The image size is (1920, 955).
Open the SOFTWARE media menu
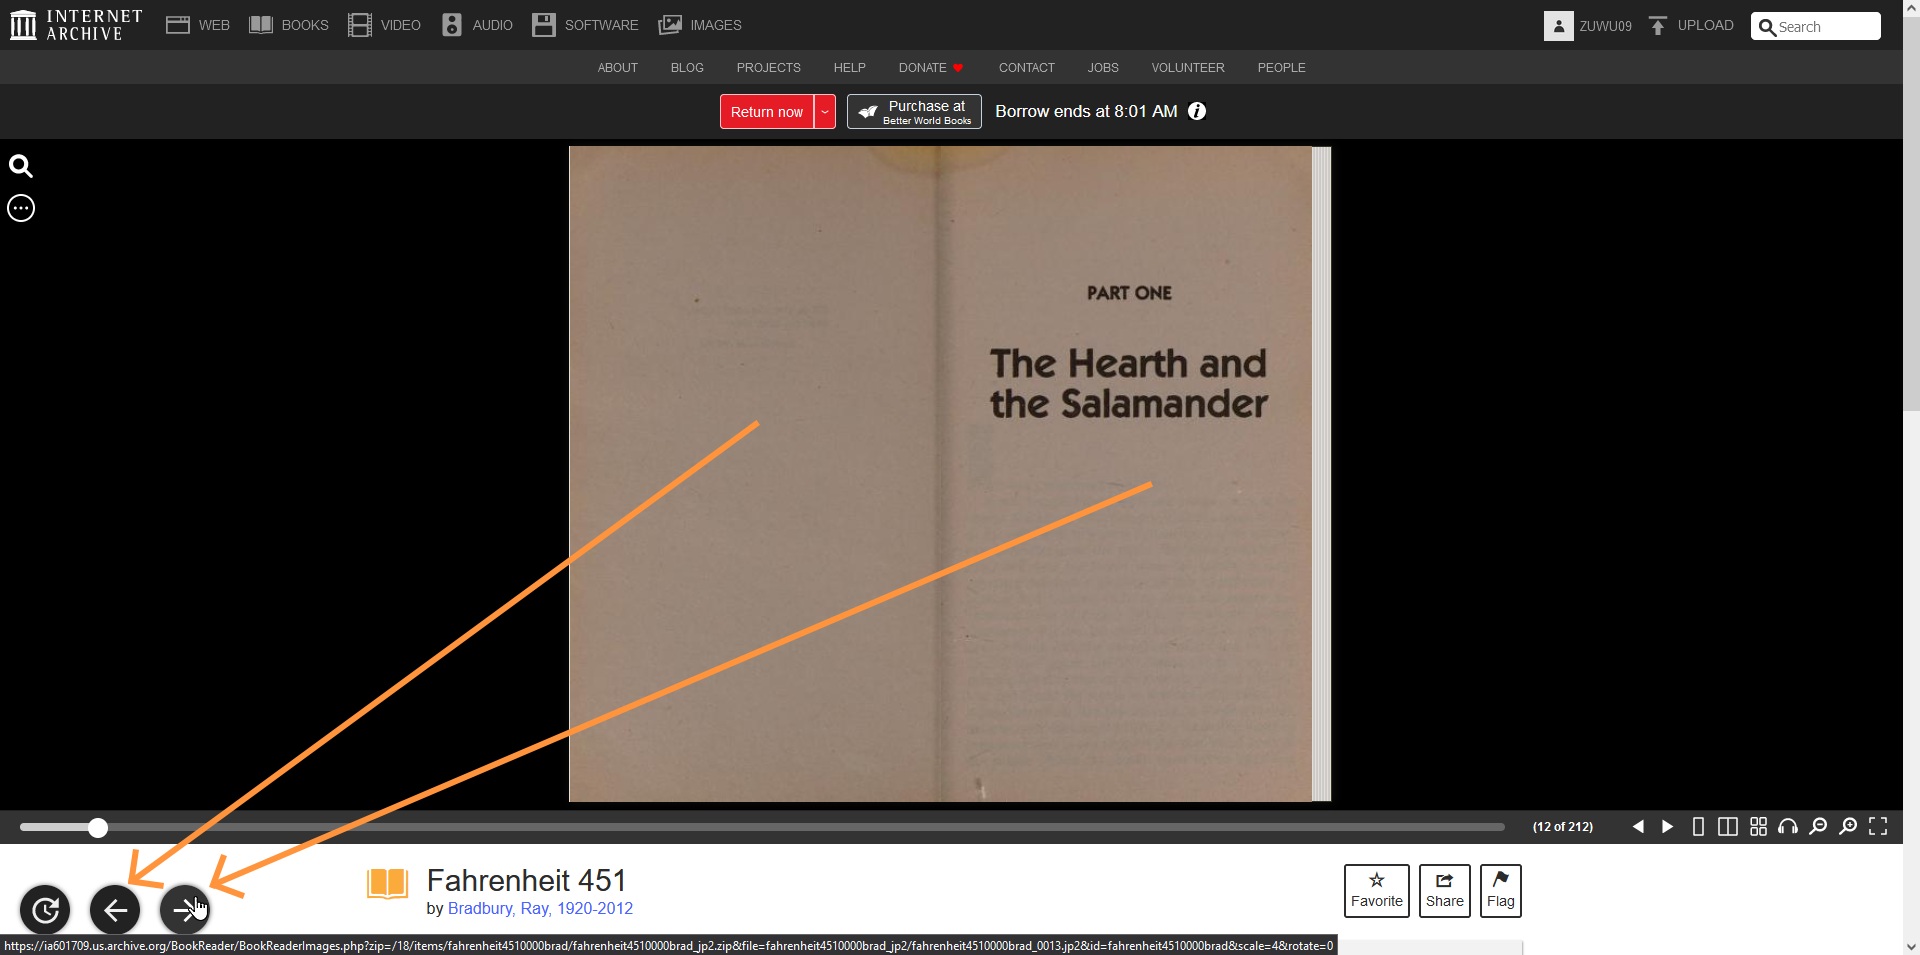(x=585, y=25)
